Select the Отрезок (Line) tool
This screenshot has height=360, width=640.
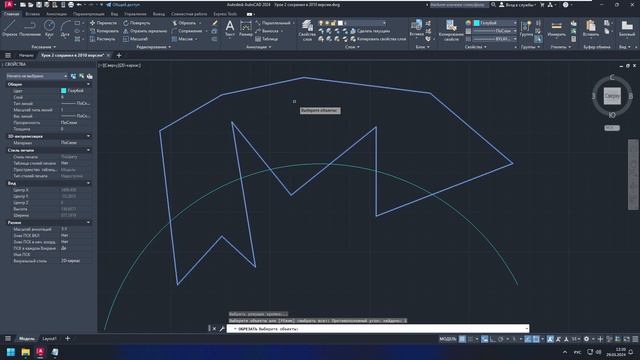point(9,28)
